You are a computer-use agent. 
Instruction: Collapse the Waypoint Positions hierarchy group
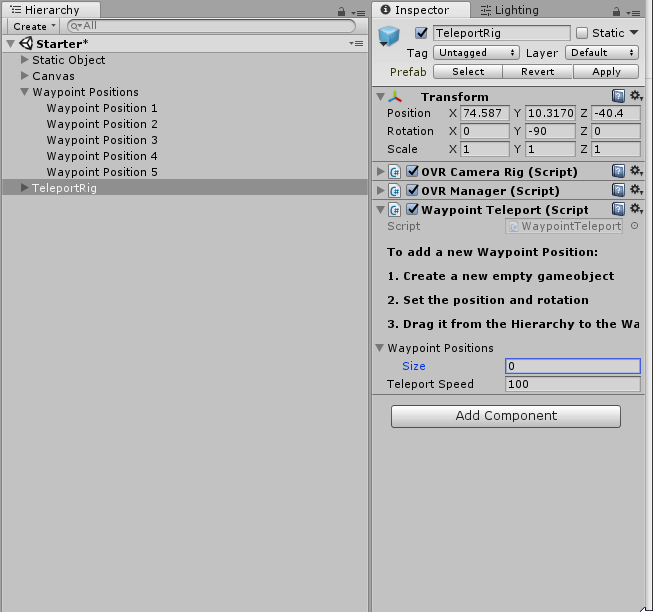point(24,92)
